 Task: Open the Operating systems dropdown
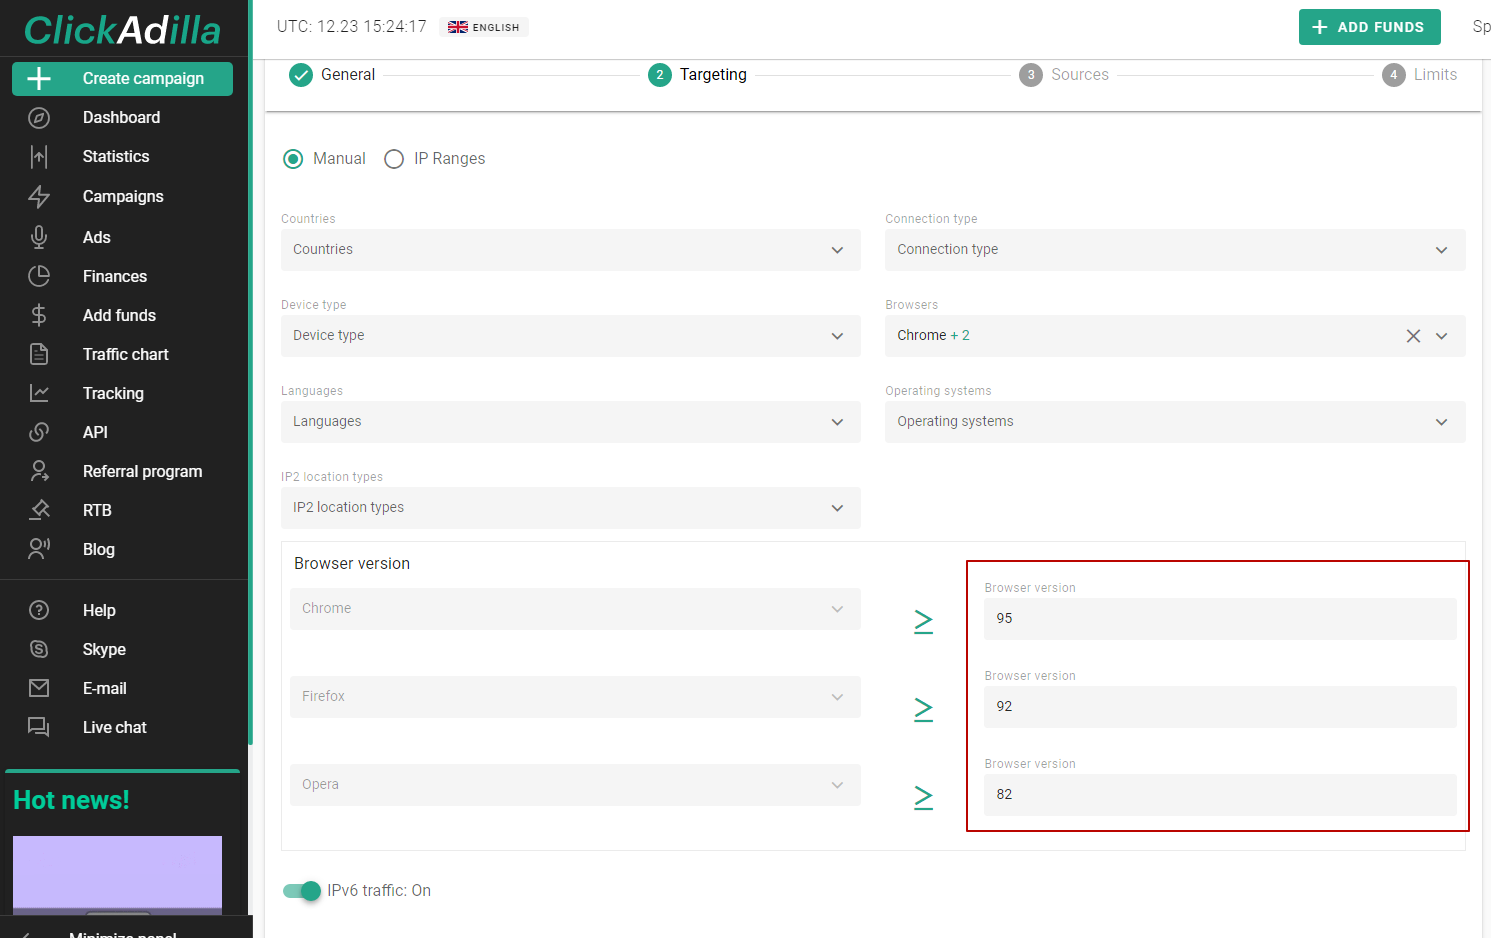1174,422
